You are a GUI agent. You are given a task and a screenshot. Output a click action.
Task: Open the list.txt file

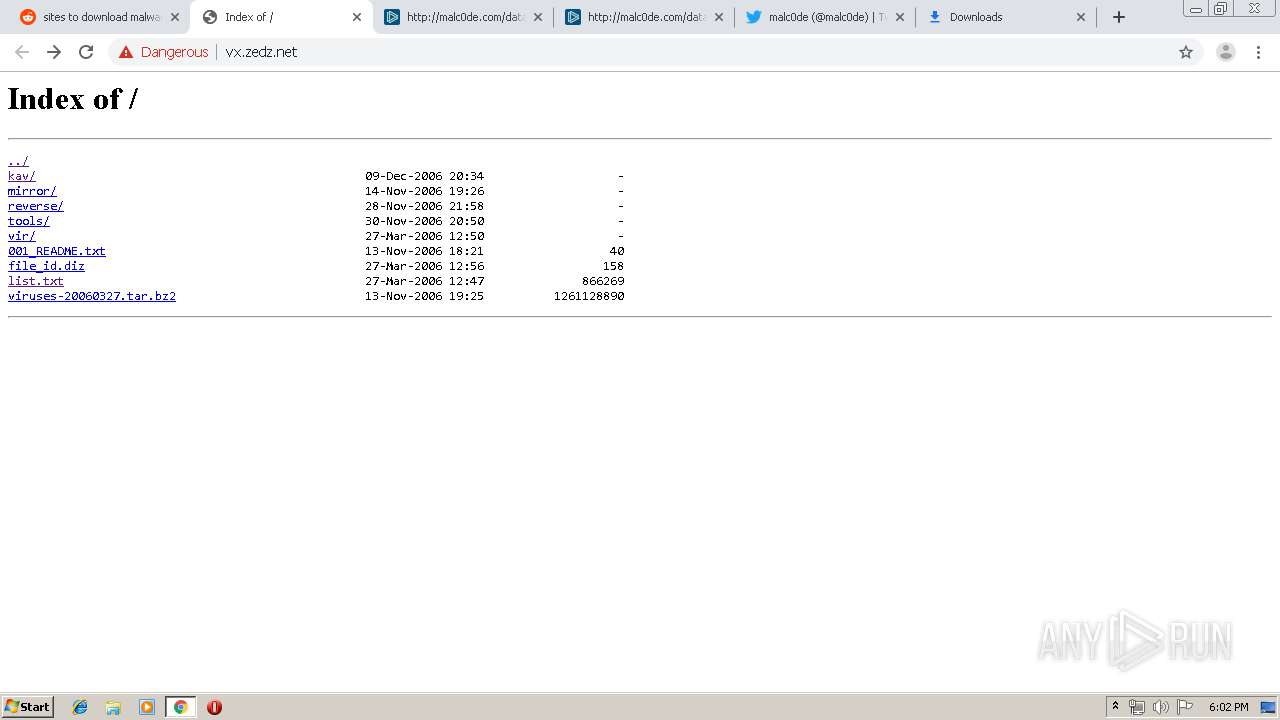36,281
